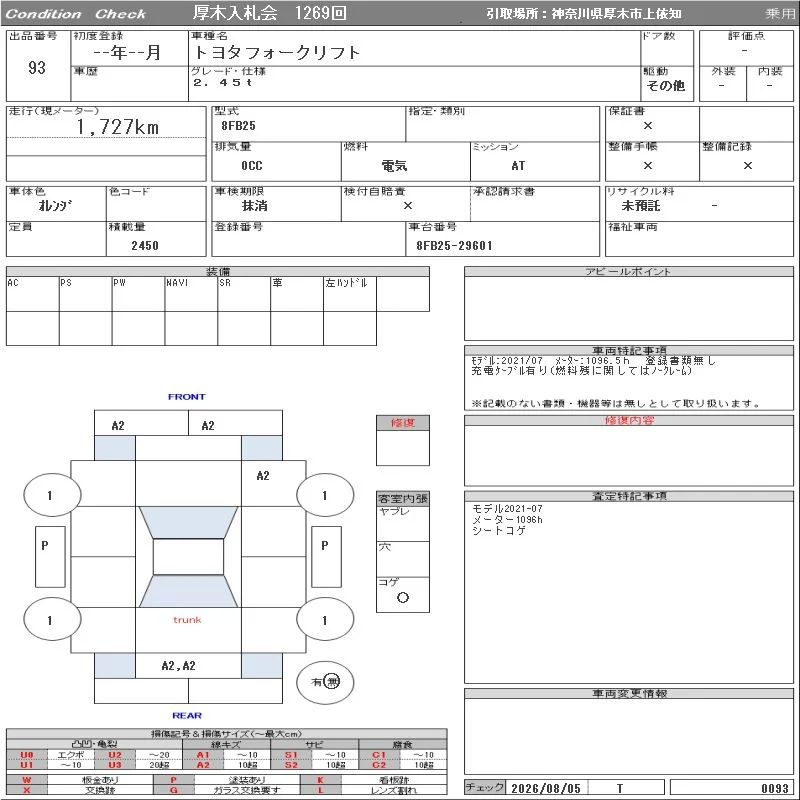Click the trunk label on the diagram
The height and width of the screenshot is (800, 800).
coord(187,620)
